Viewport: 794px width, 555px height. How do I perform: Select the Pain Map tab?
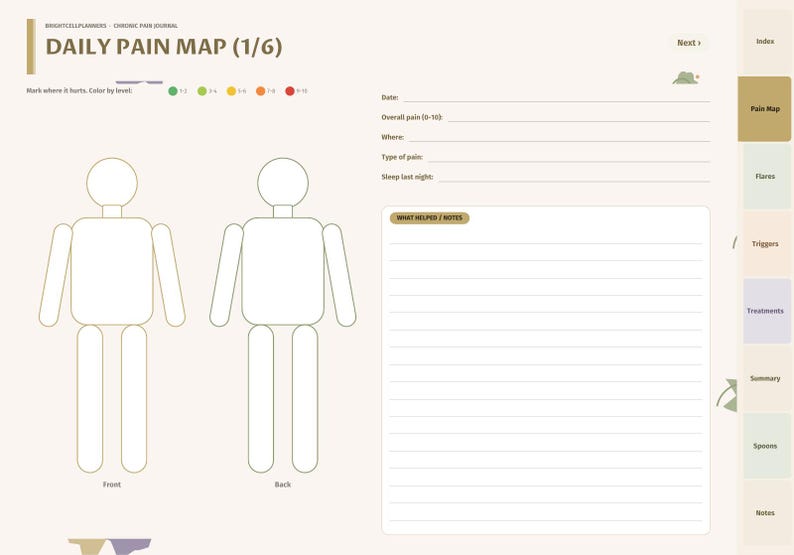click(765, 109)
